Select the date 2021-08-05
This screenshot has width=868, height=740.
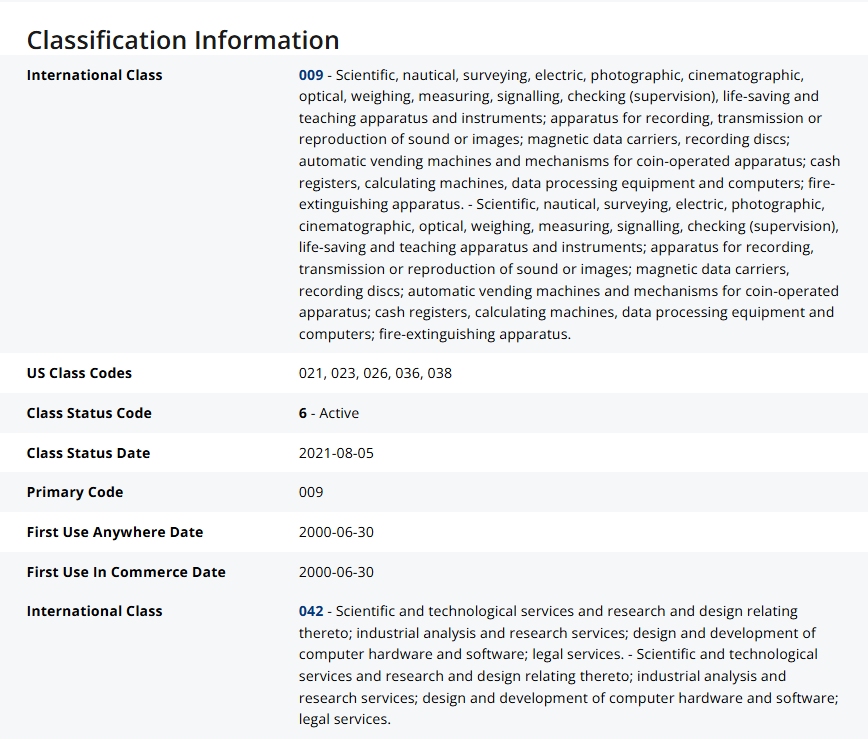[x=336, y=453]
